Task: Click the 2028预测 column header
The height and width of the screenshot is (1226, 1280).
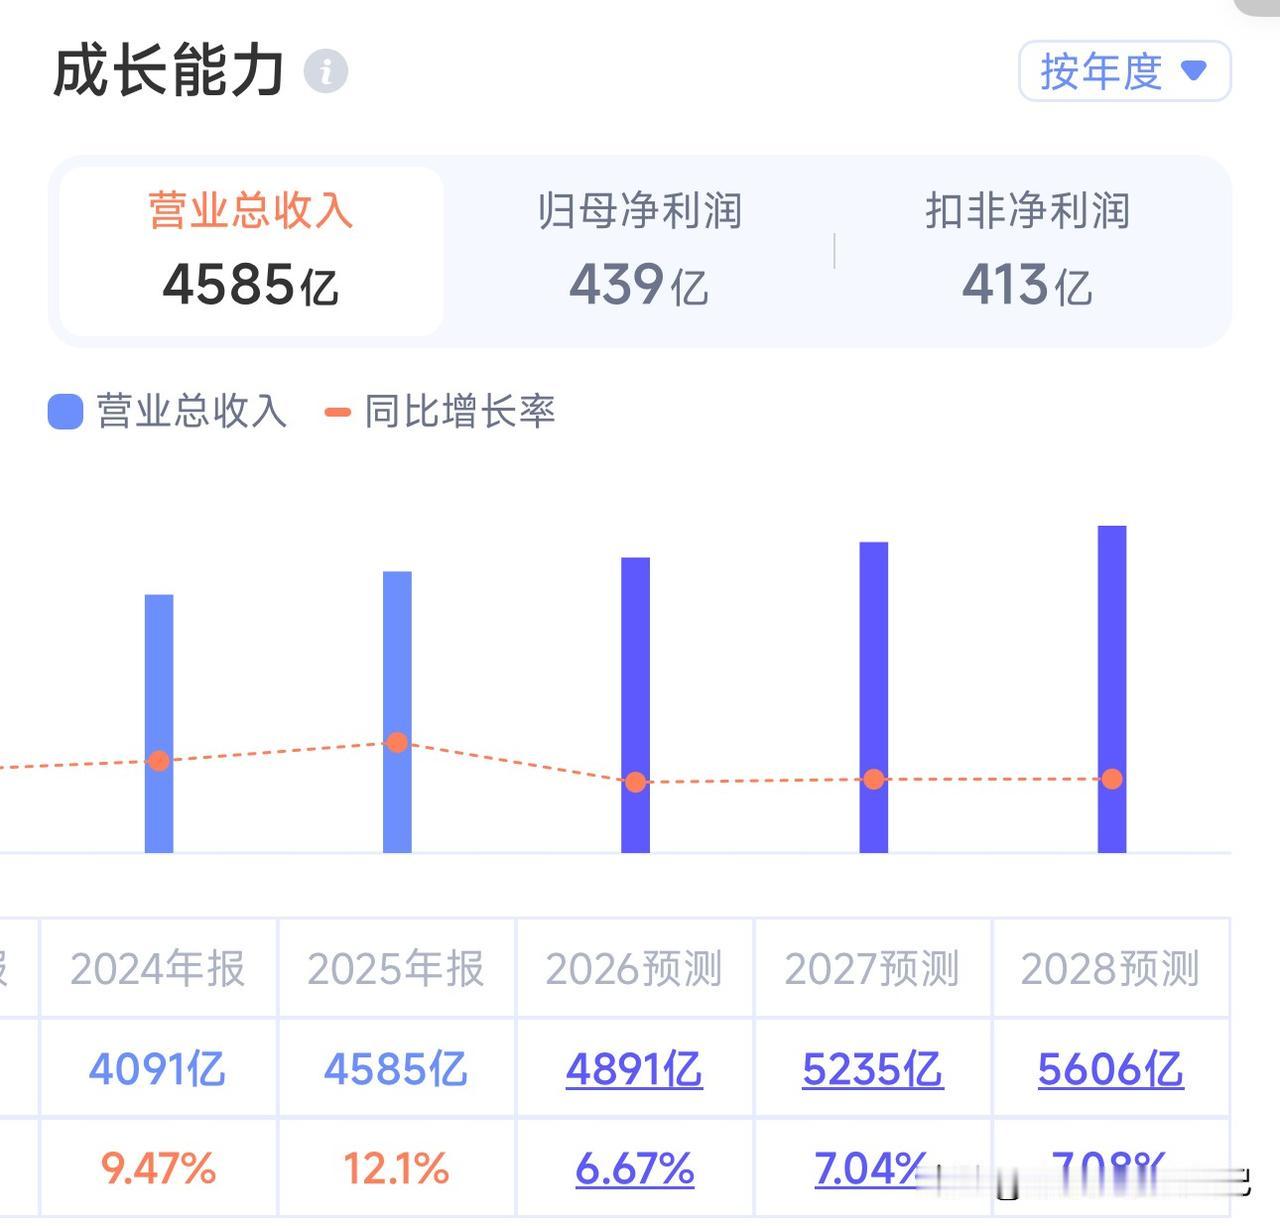Action: [1110, 968]
